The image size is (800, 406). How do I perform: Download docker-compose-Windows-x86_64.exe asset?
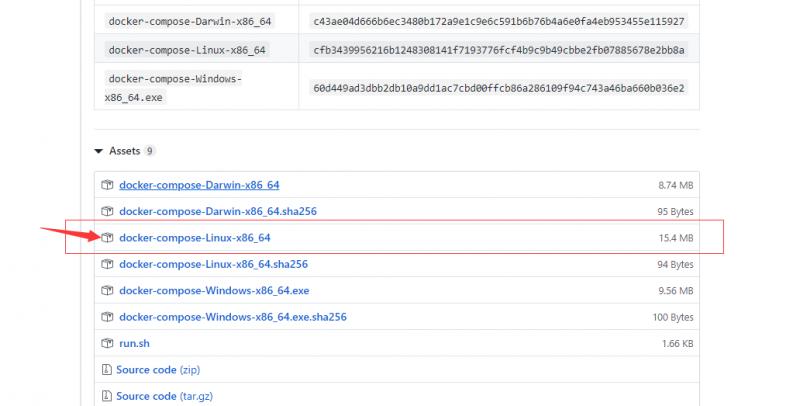pyautogui.click(x=214, y=291)
